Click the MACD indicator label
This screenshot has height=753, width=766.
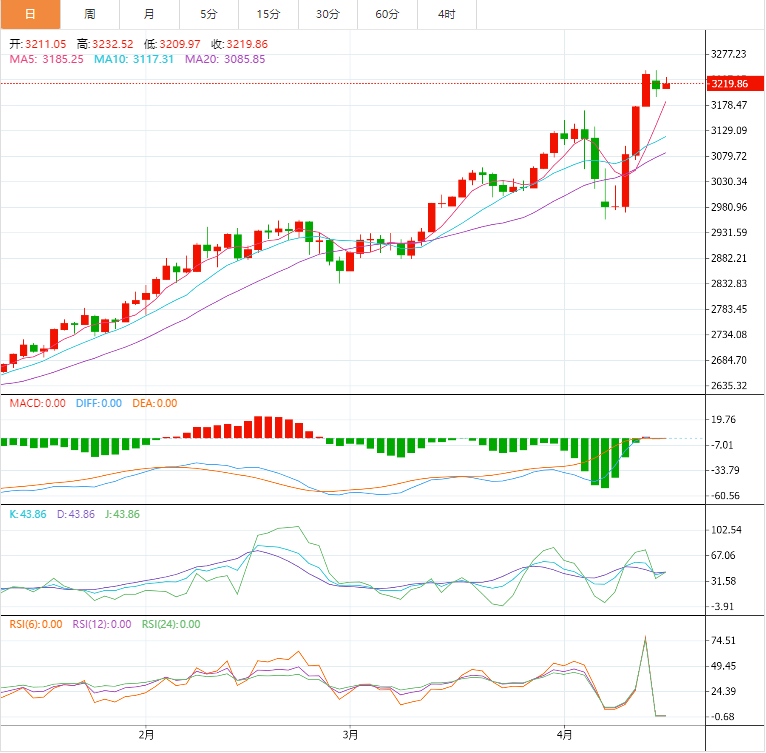click(x=38, y=403)
